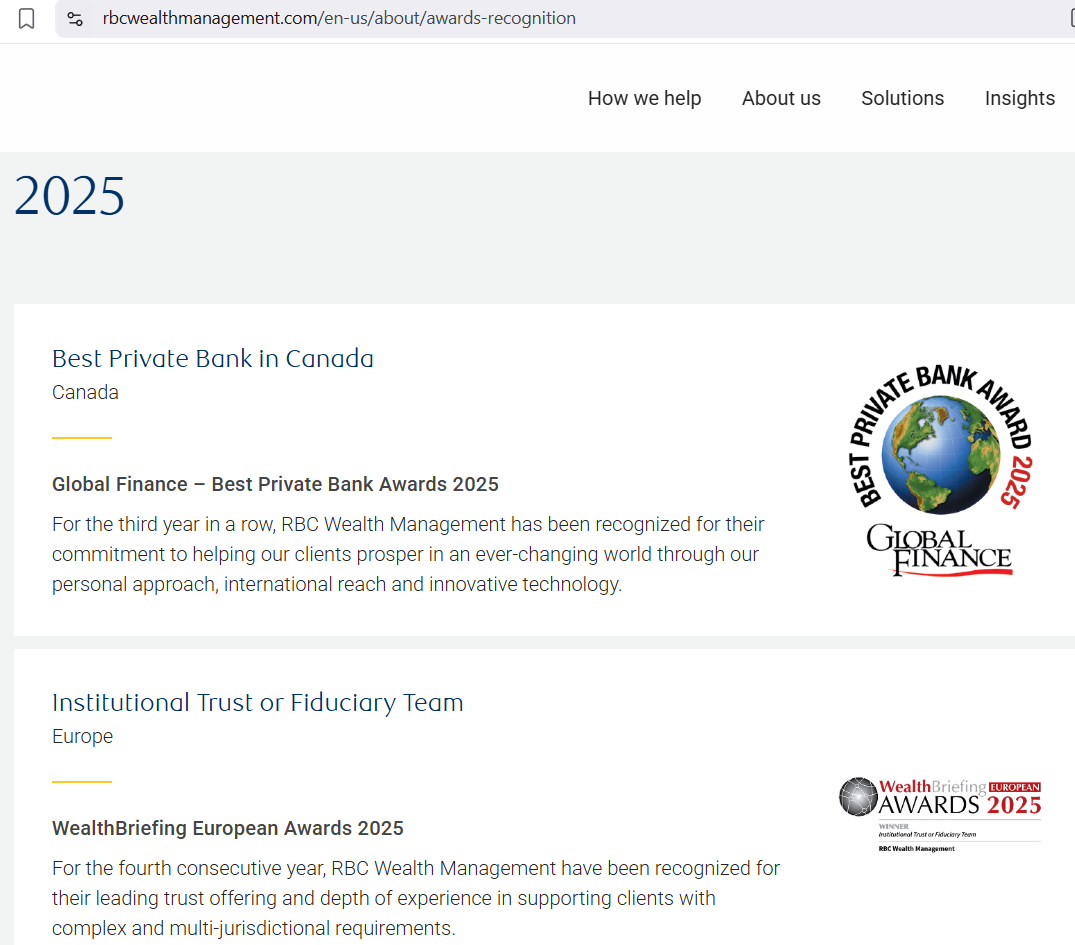1075x945 pixels.
Task: Click the 2025 year heading
Action: coord(69,196)
